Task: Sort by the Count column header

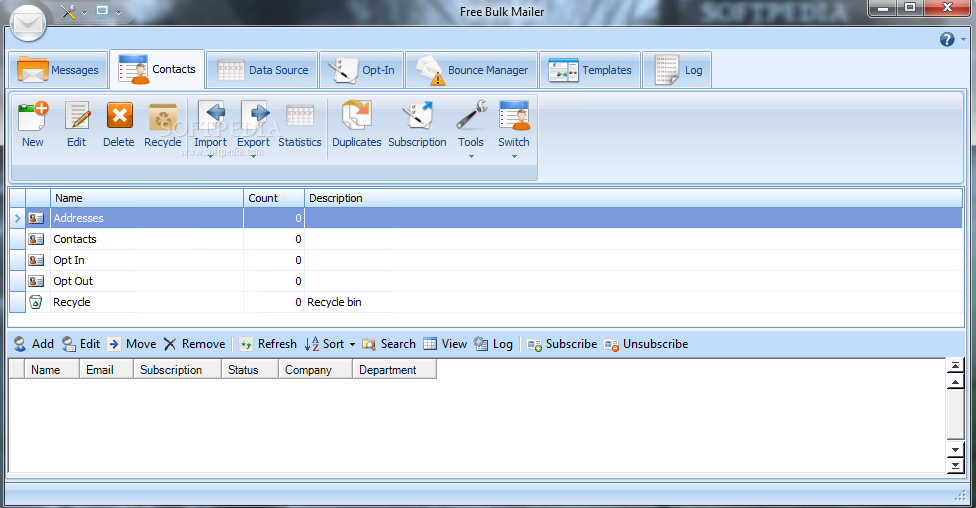Action: pyautogui.click(x=274, y=198)
